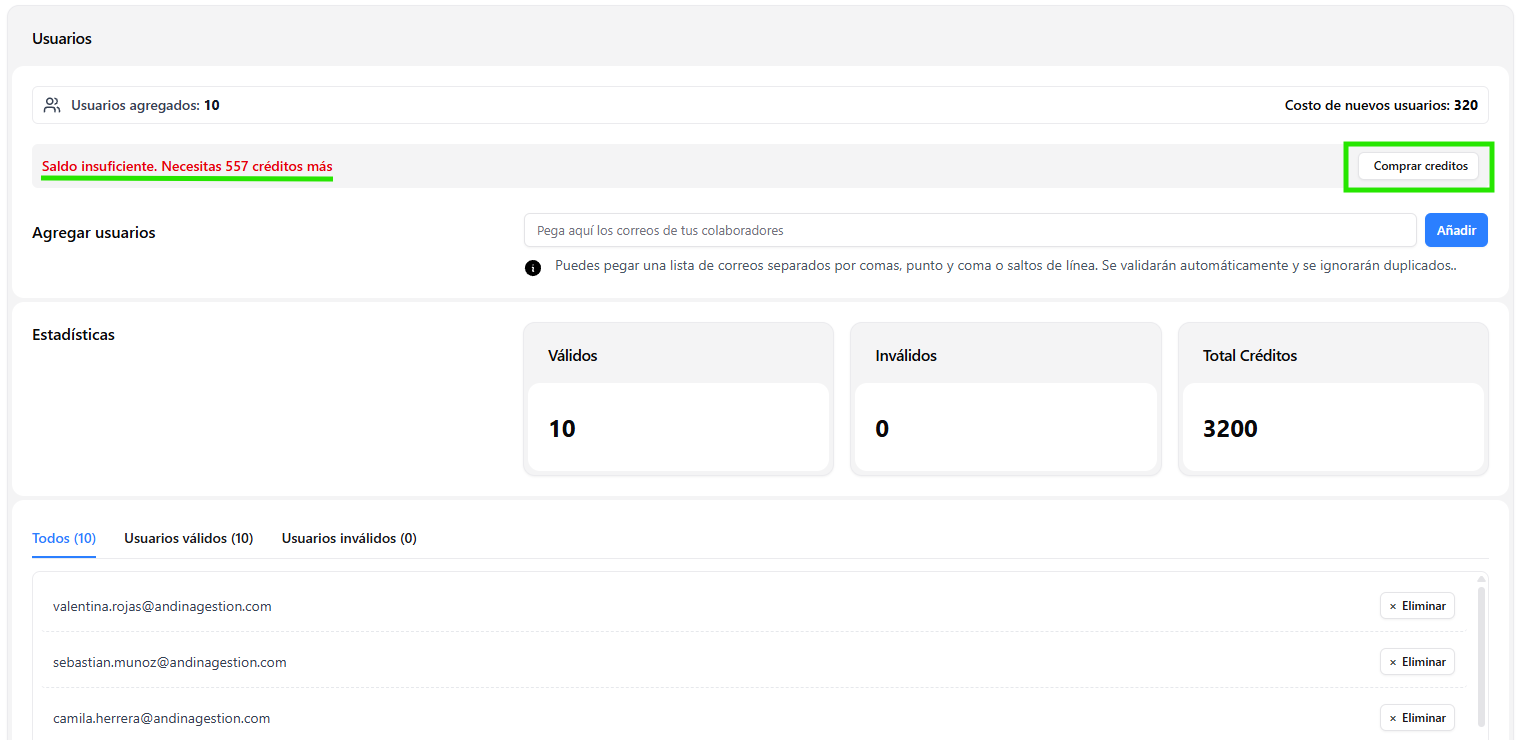
Task: Click Eliminar for camila.herrera
Action: (x=1417, y=718)
